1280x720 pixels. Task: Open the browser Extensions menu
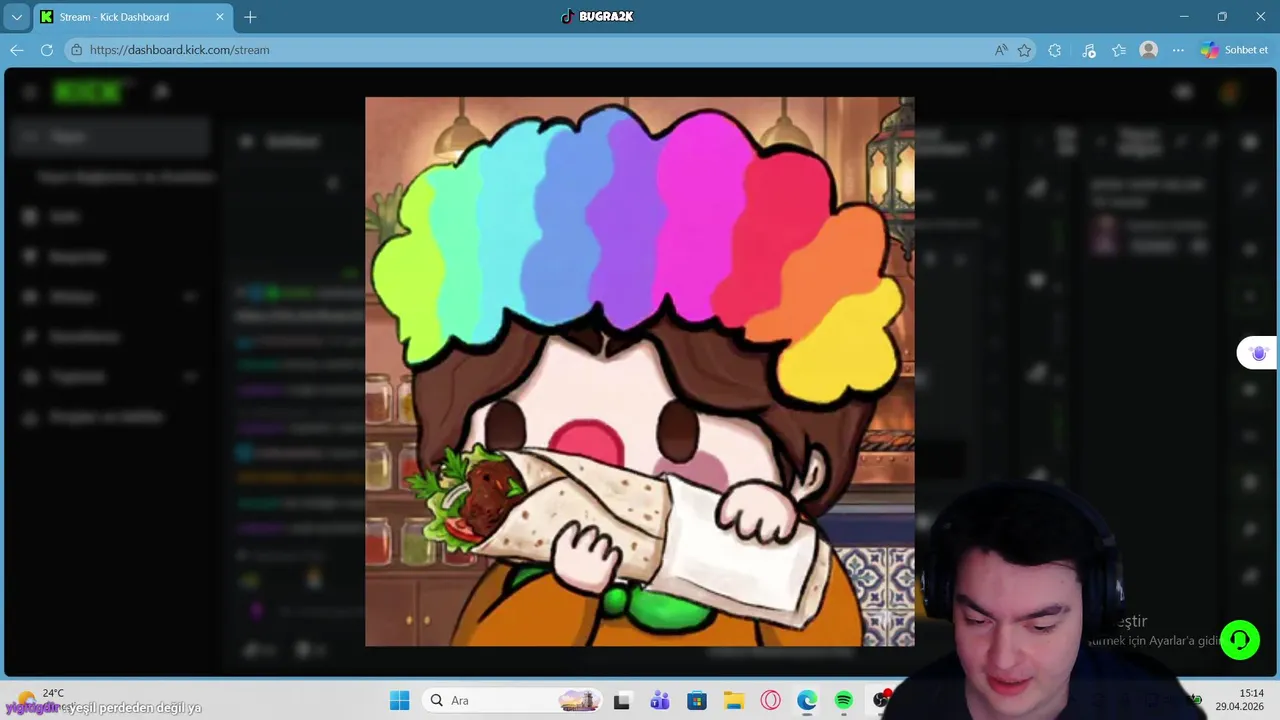coord(1055,50)
